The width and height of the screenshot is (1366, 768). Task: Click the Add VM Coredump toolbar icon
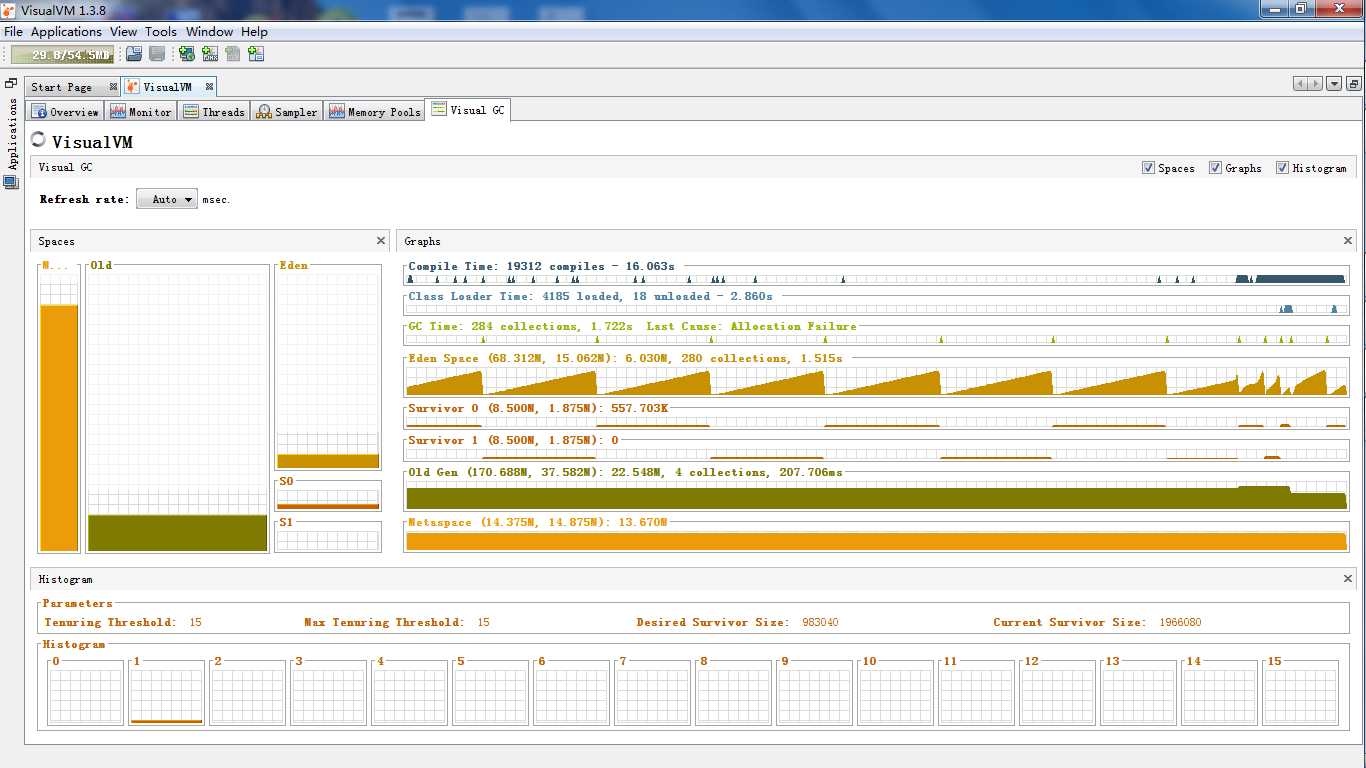233,54
